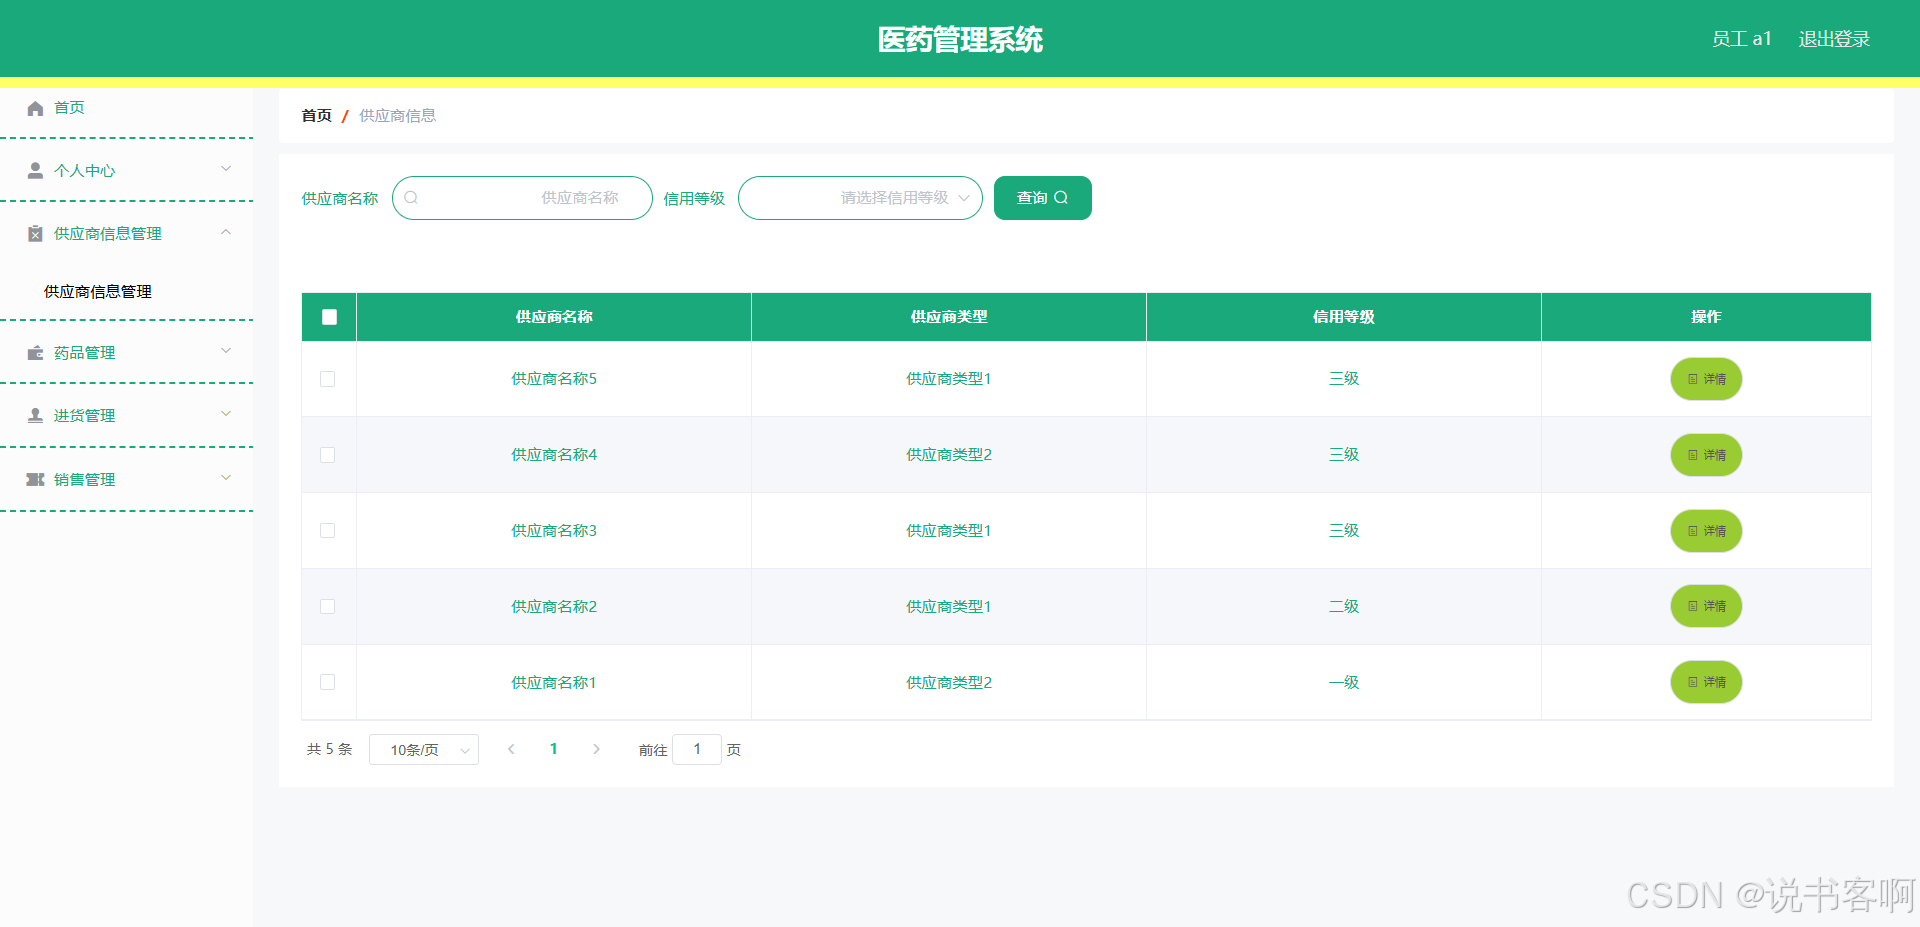Select the person icon next to 个人中心
This screenshot has height=927, width=1920.
click(x=35, y=170)
